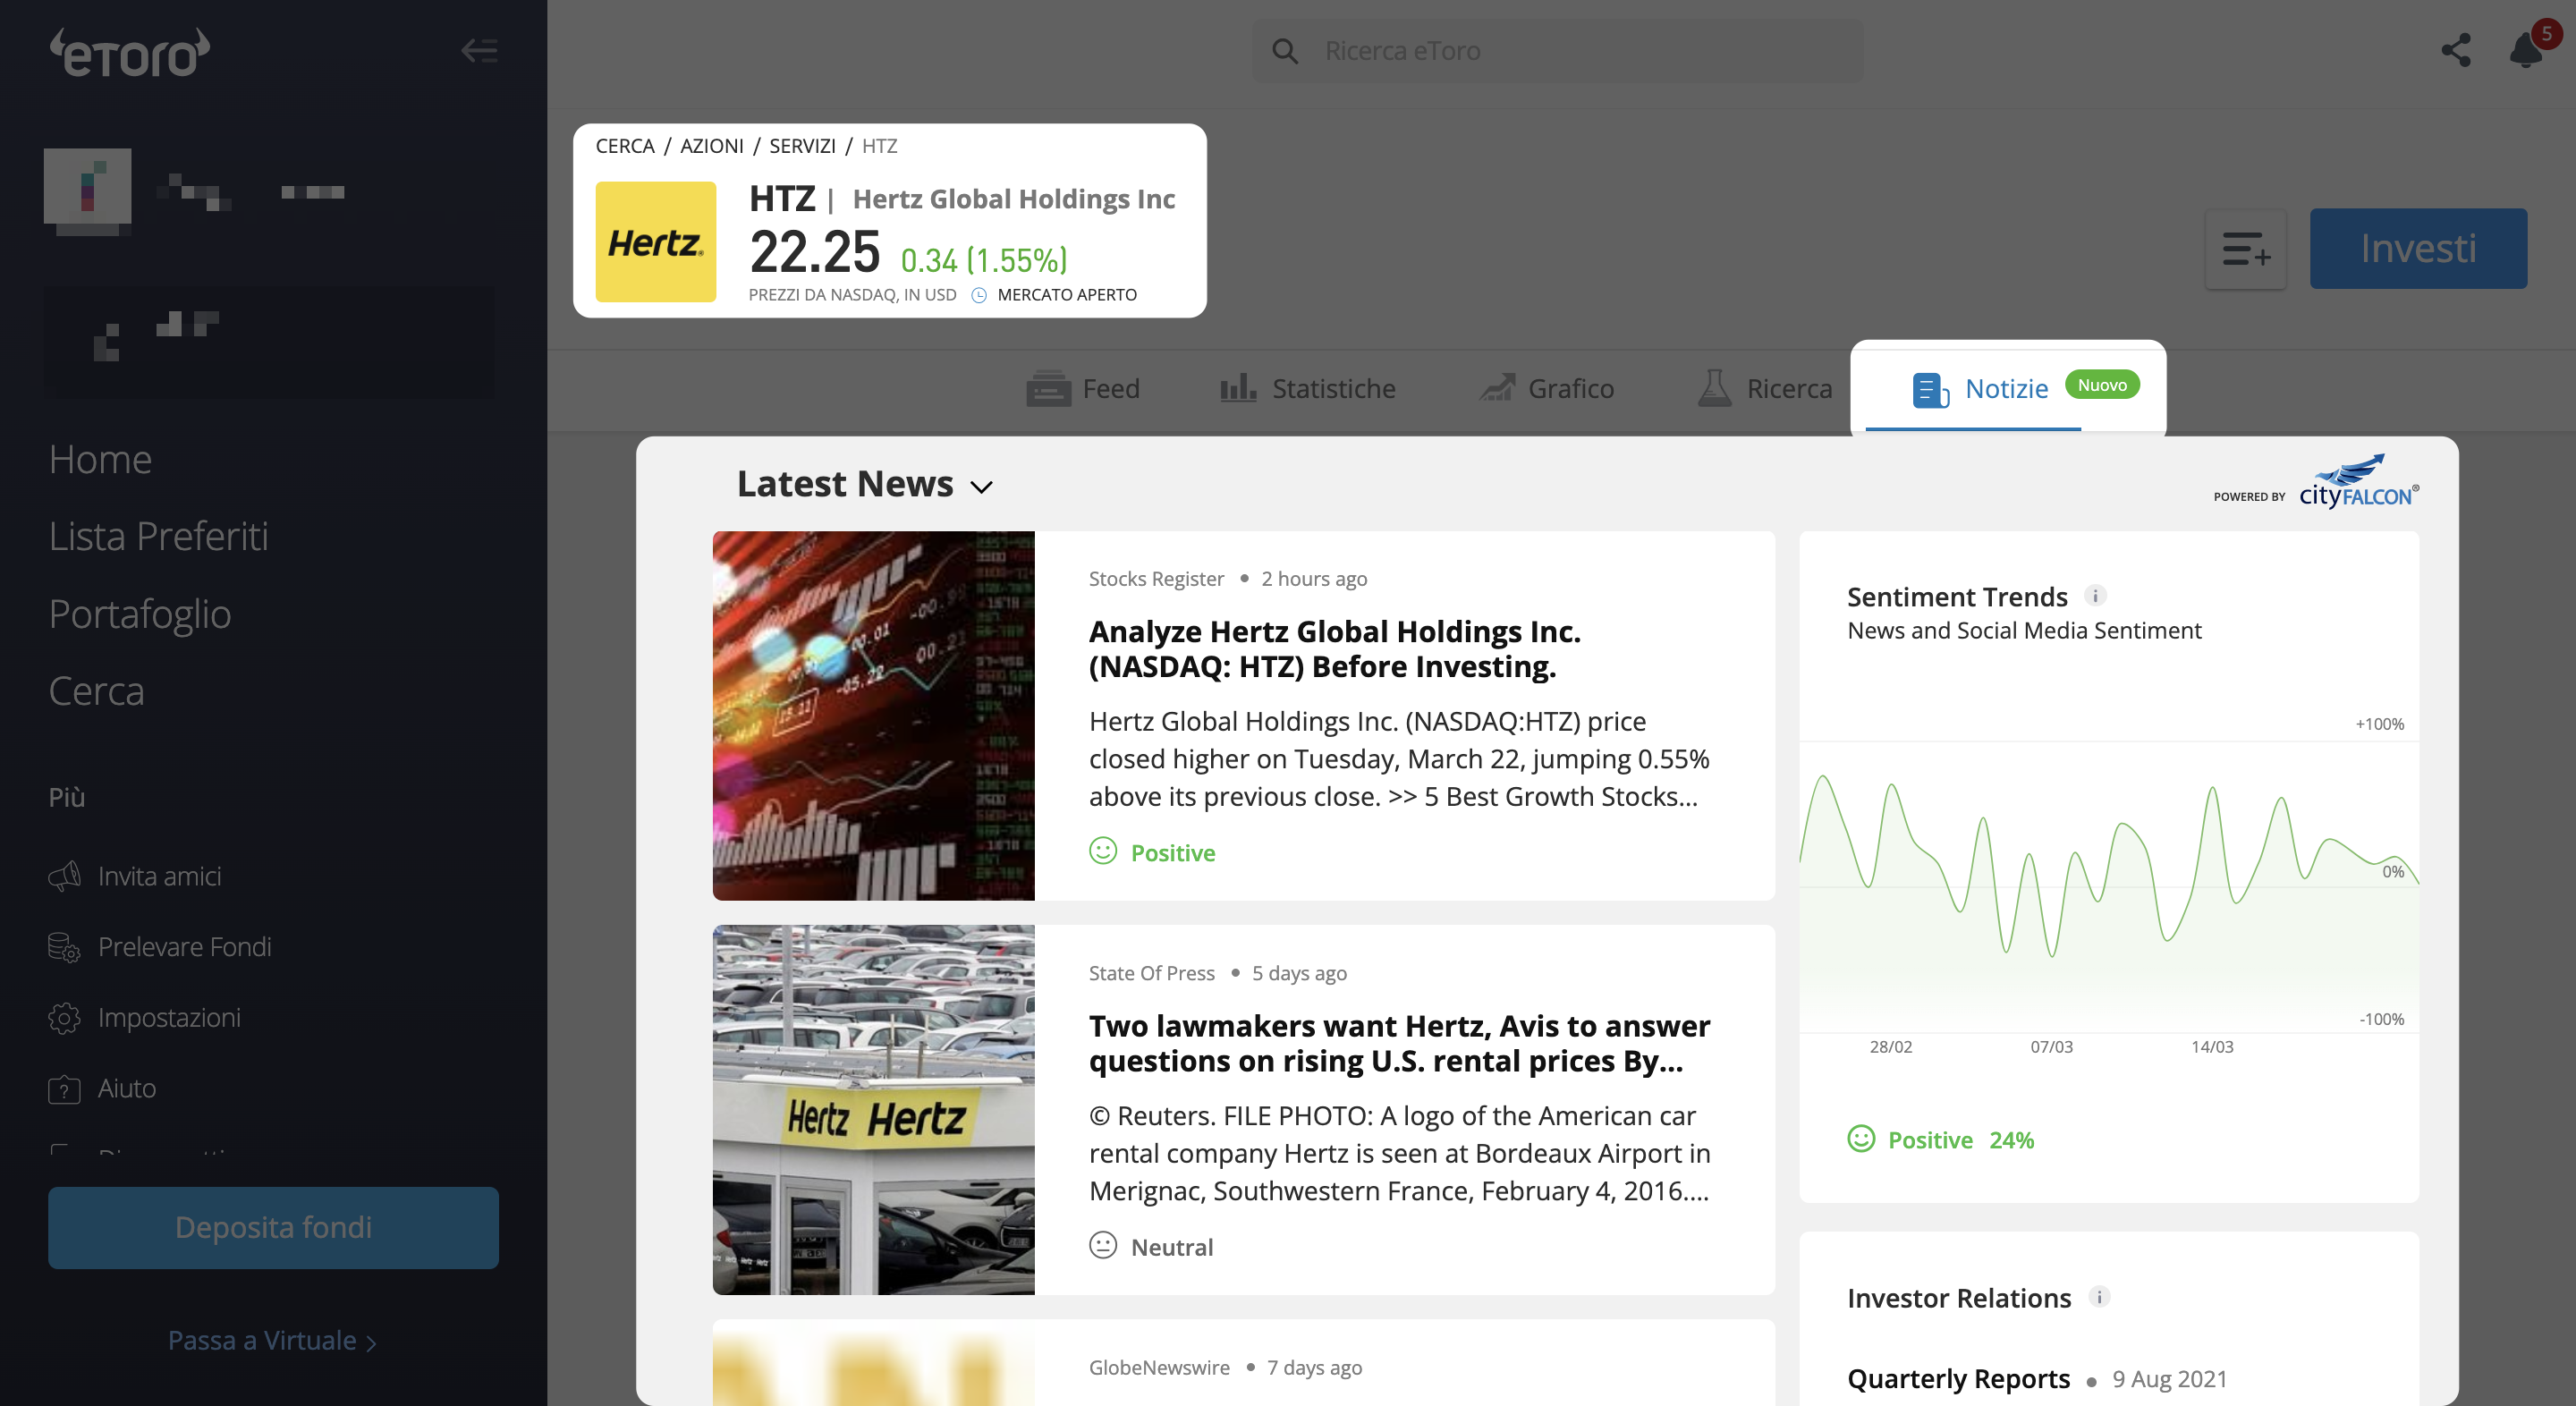This screenshot has width=2576, height=1406.
Task: Click the Investi button
Action: tap(2418, 249)
